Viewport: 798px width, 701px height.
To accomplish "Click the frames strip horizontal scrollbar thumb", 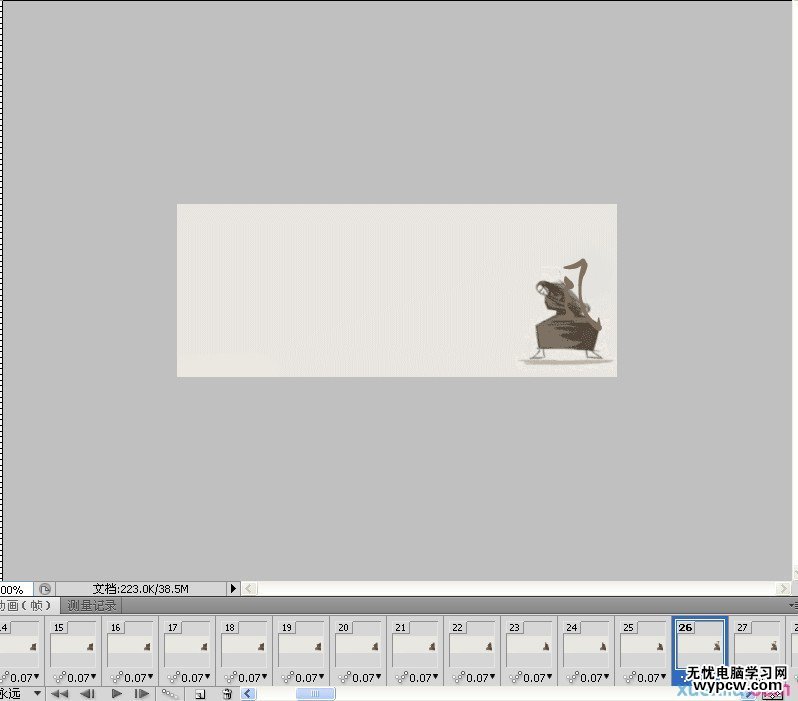I will pyautogui.click(x=316, y=693).
